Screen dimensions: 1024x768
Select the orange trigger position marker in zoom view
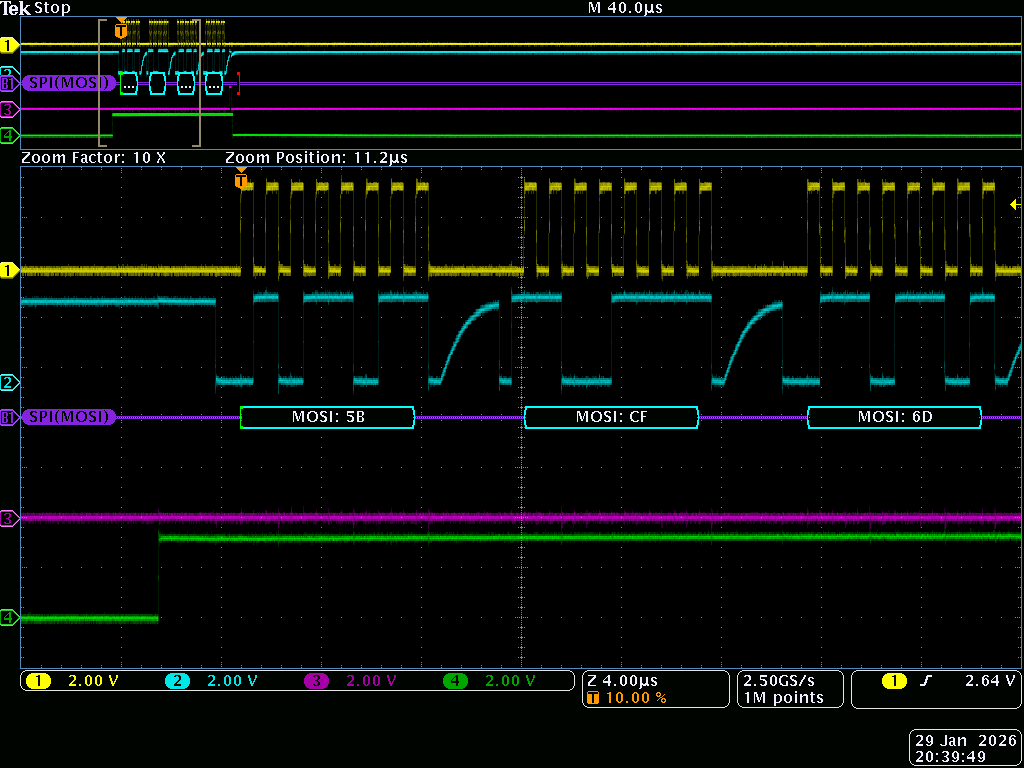[240, 181]
